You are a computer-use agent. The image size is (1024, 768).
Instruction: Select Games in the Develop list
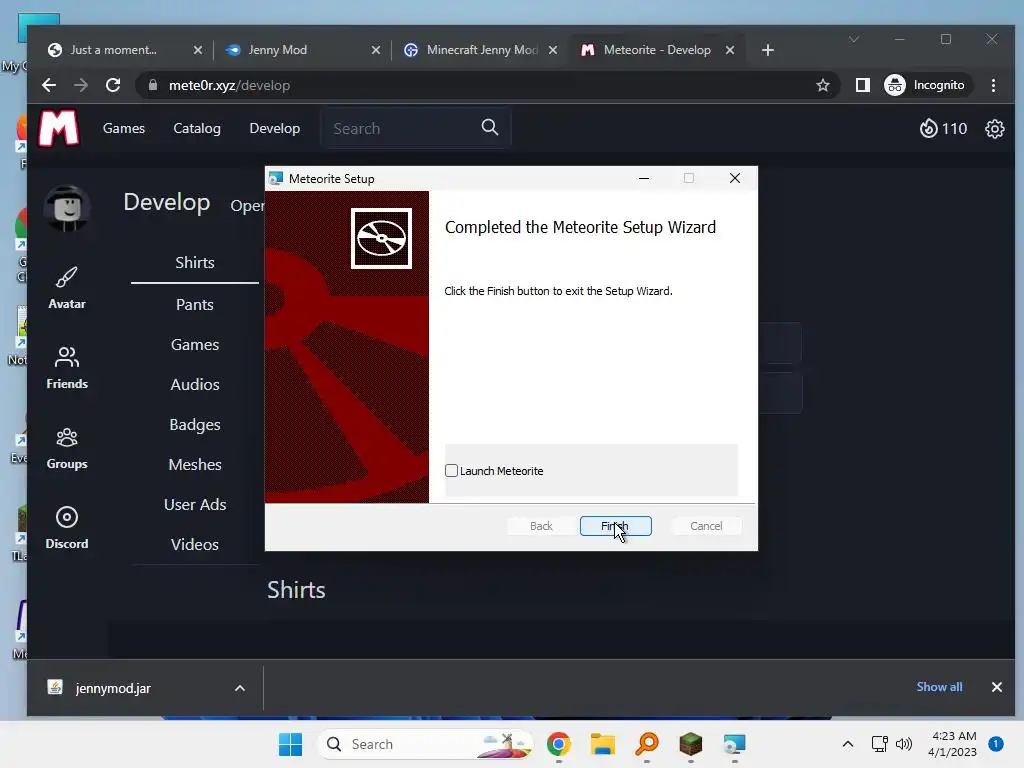(195, 345)
